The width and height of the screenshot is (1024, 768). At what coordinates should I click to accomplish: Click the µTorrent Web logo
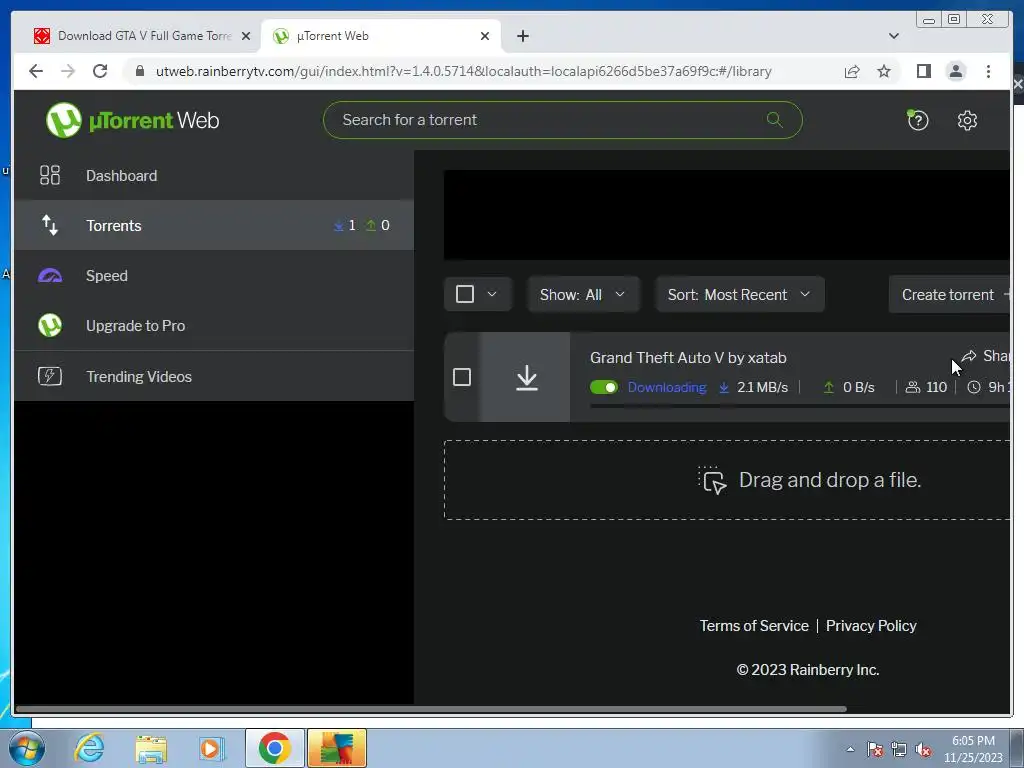133,120
